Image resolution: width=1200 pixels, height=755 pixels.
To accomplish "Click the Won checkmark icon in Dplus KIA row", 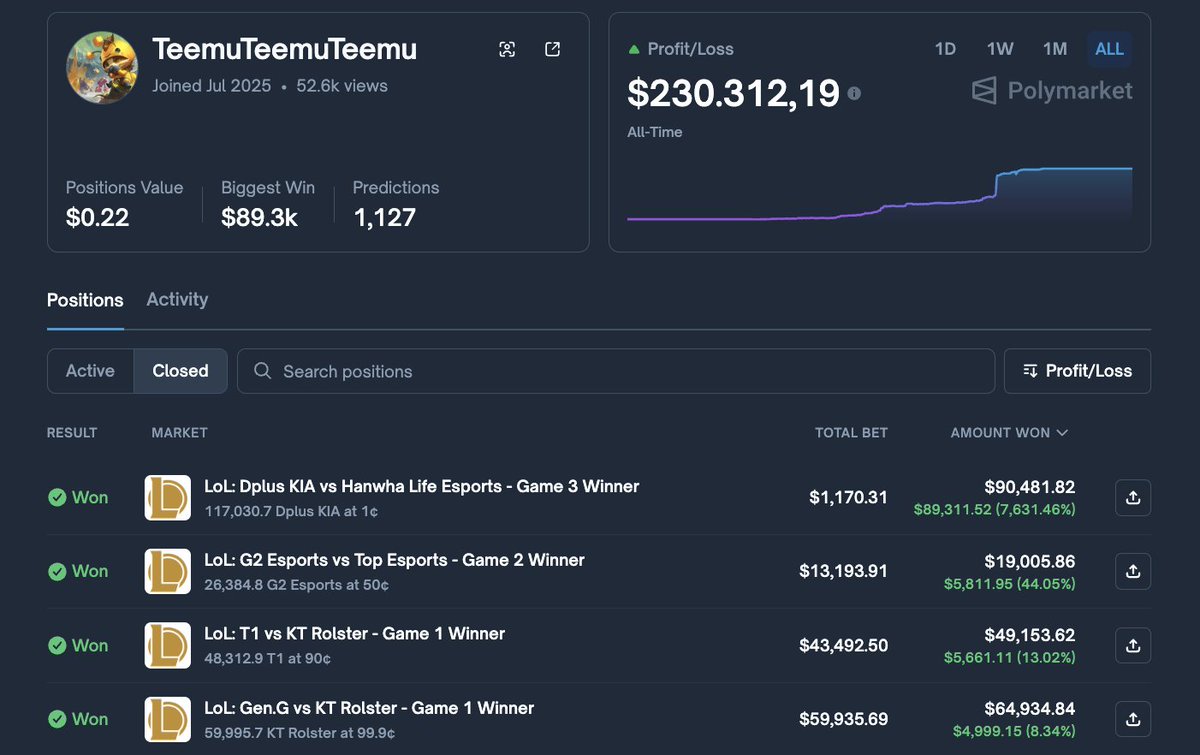I will click(57, 497).
